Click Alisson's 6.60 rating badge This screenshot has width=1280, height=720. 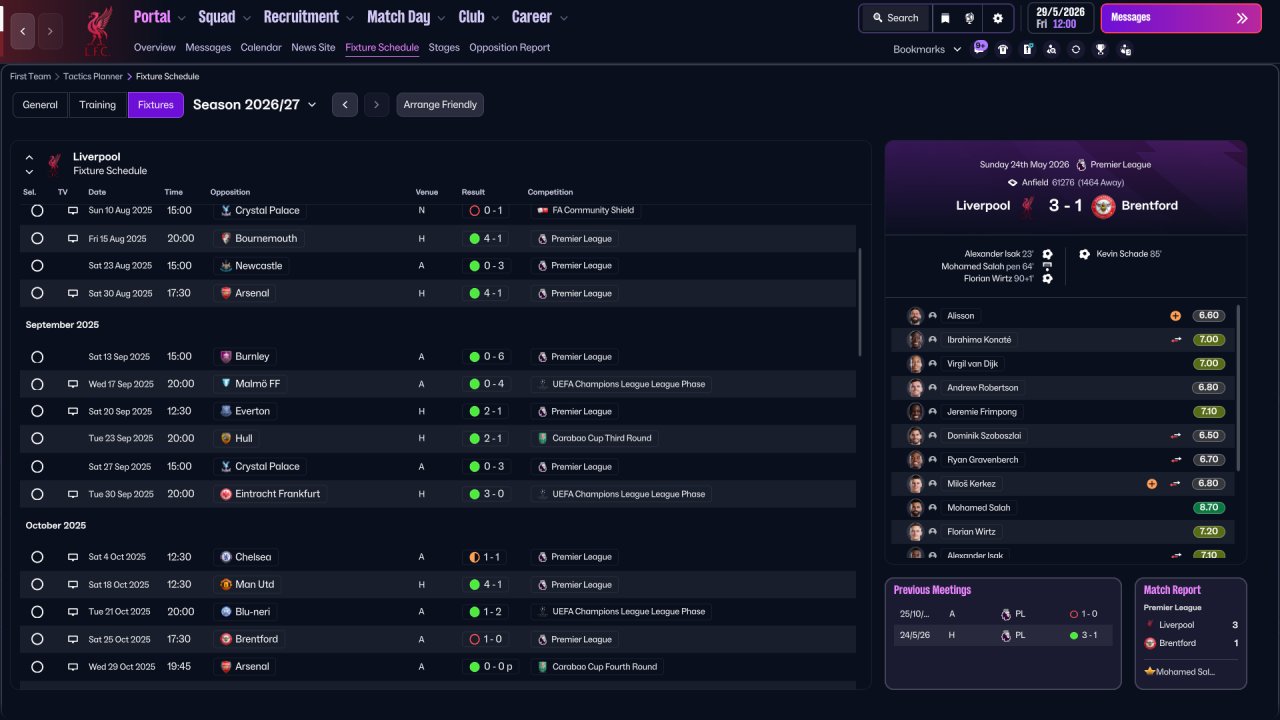pos(1208,316)
